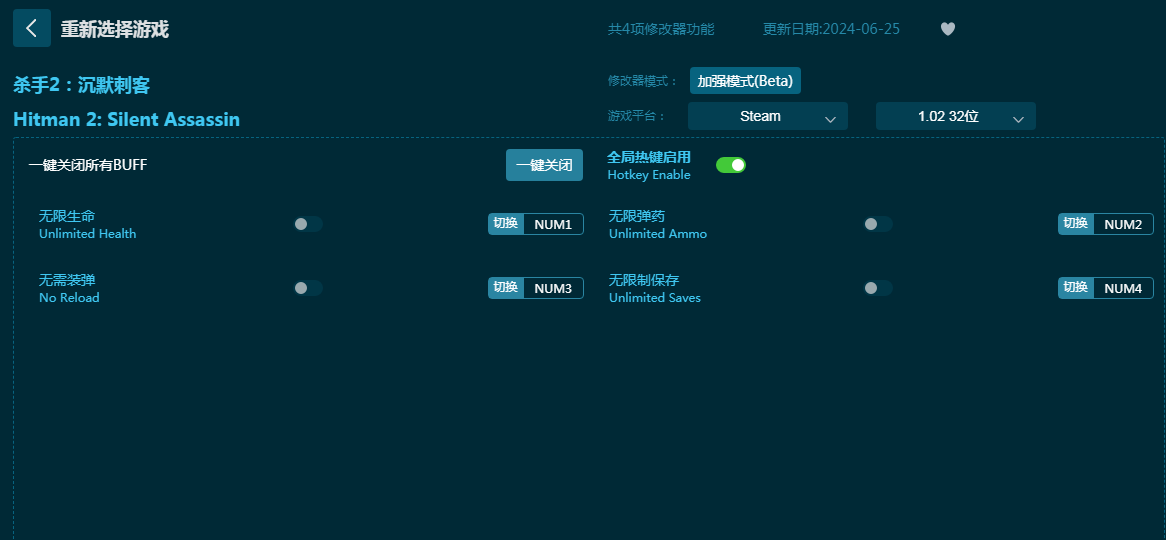Select the 加强模式(Beta) mode button
Screen dimensions: 1166x540
(745, 81)
